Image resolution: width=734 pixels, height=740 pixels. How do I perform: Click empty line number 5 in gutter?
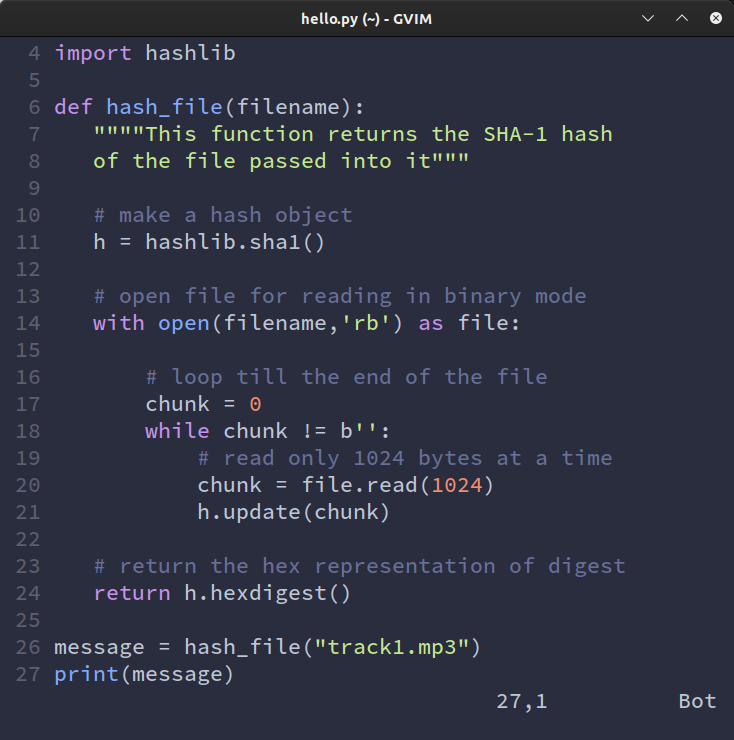point(34,80)
